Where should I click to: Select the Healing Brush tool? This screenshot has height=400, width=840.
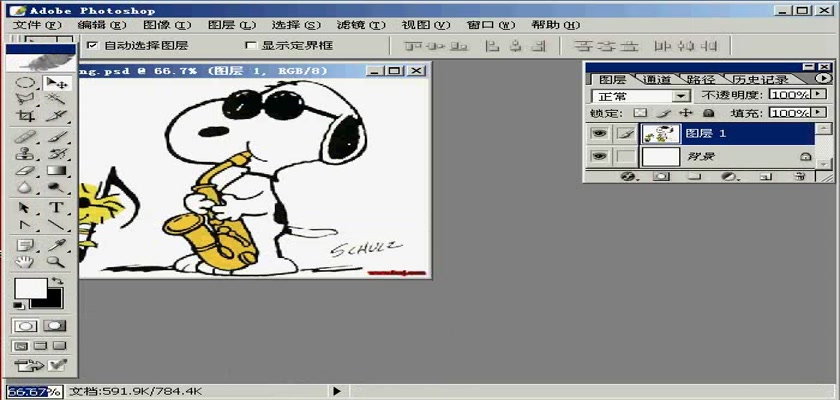(25, 138)
